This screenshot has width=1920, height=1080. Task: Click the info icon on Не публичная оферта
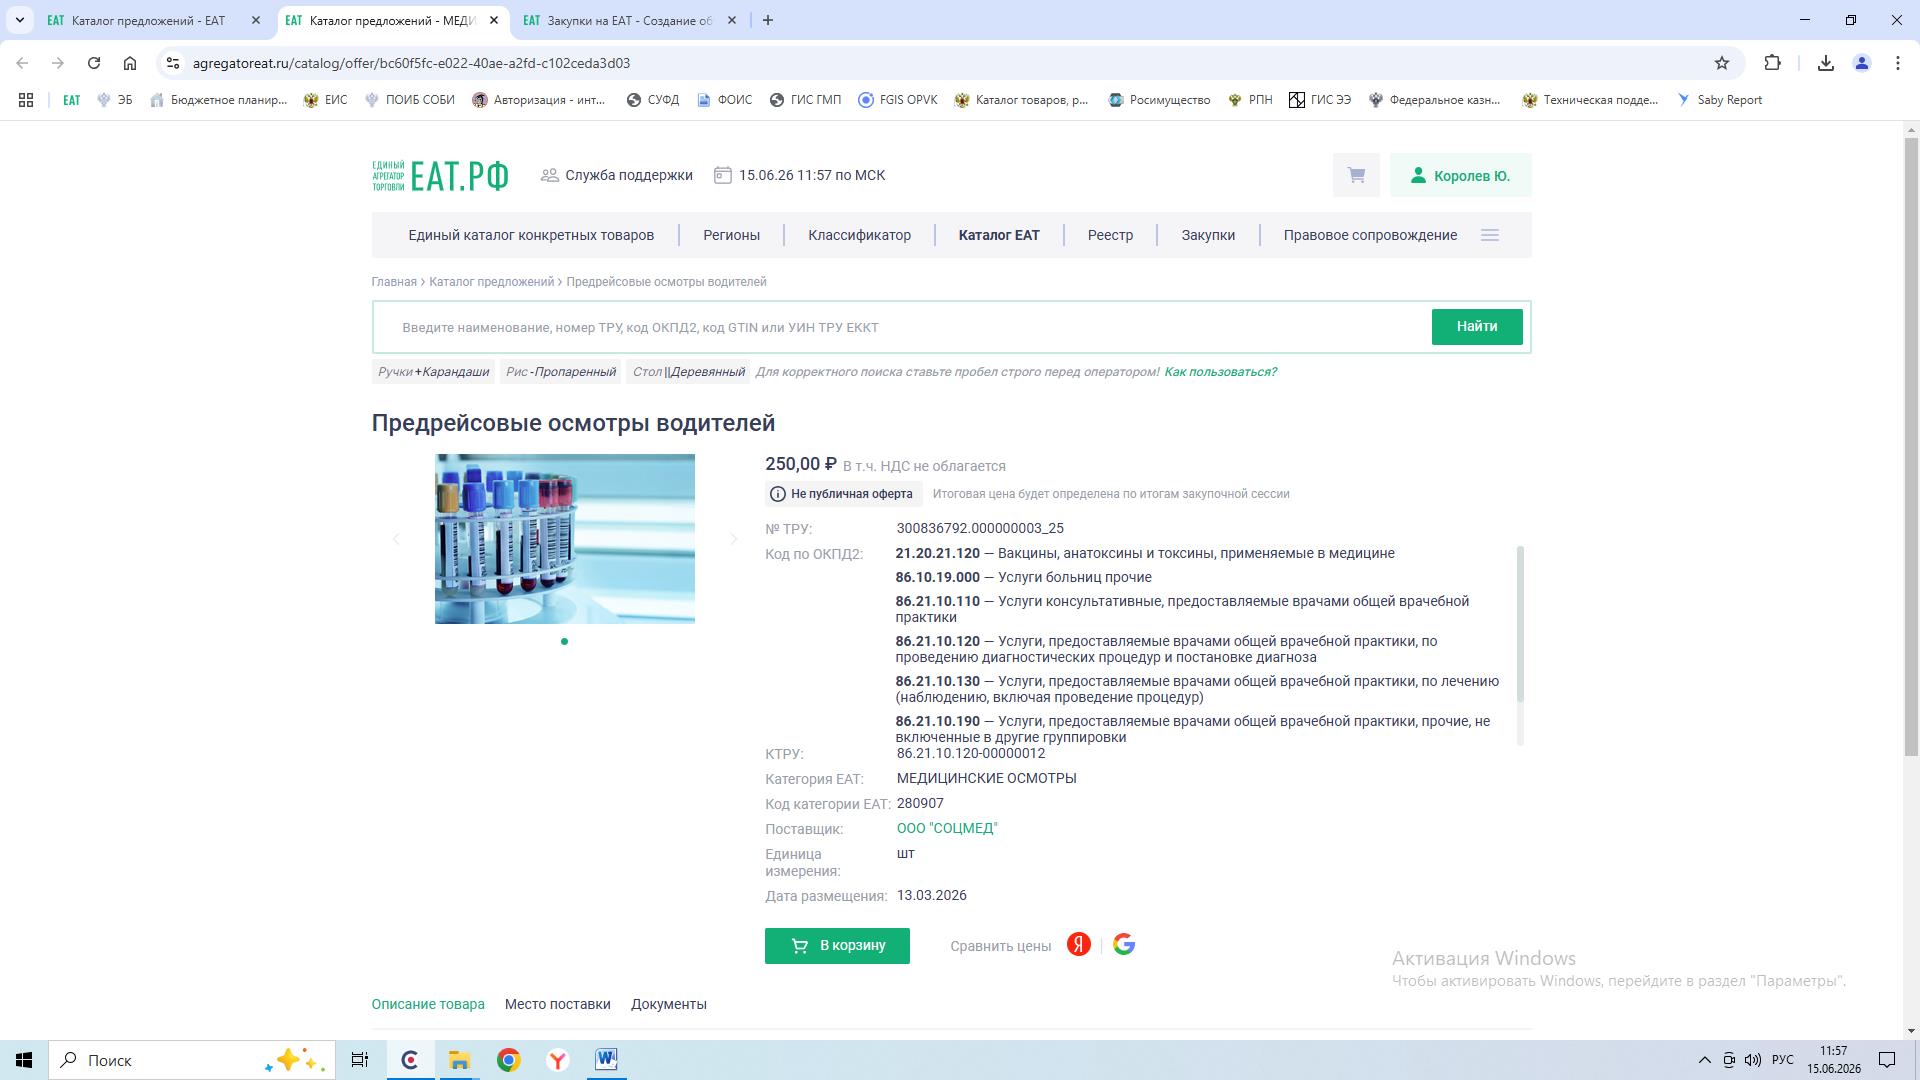point(778,494)
